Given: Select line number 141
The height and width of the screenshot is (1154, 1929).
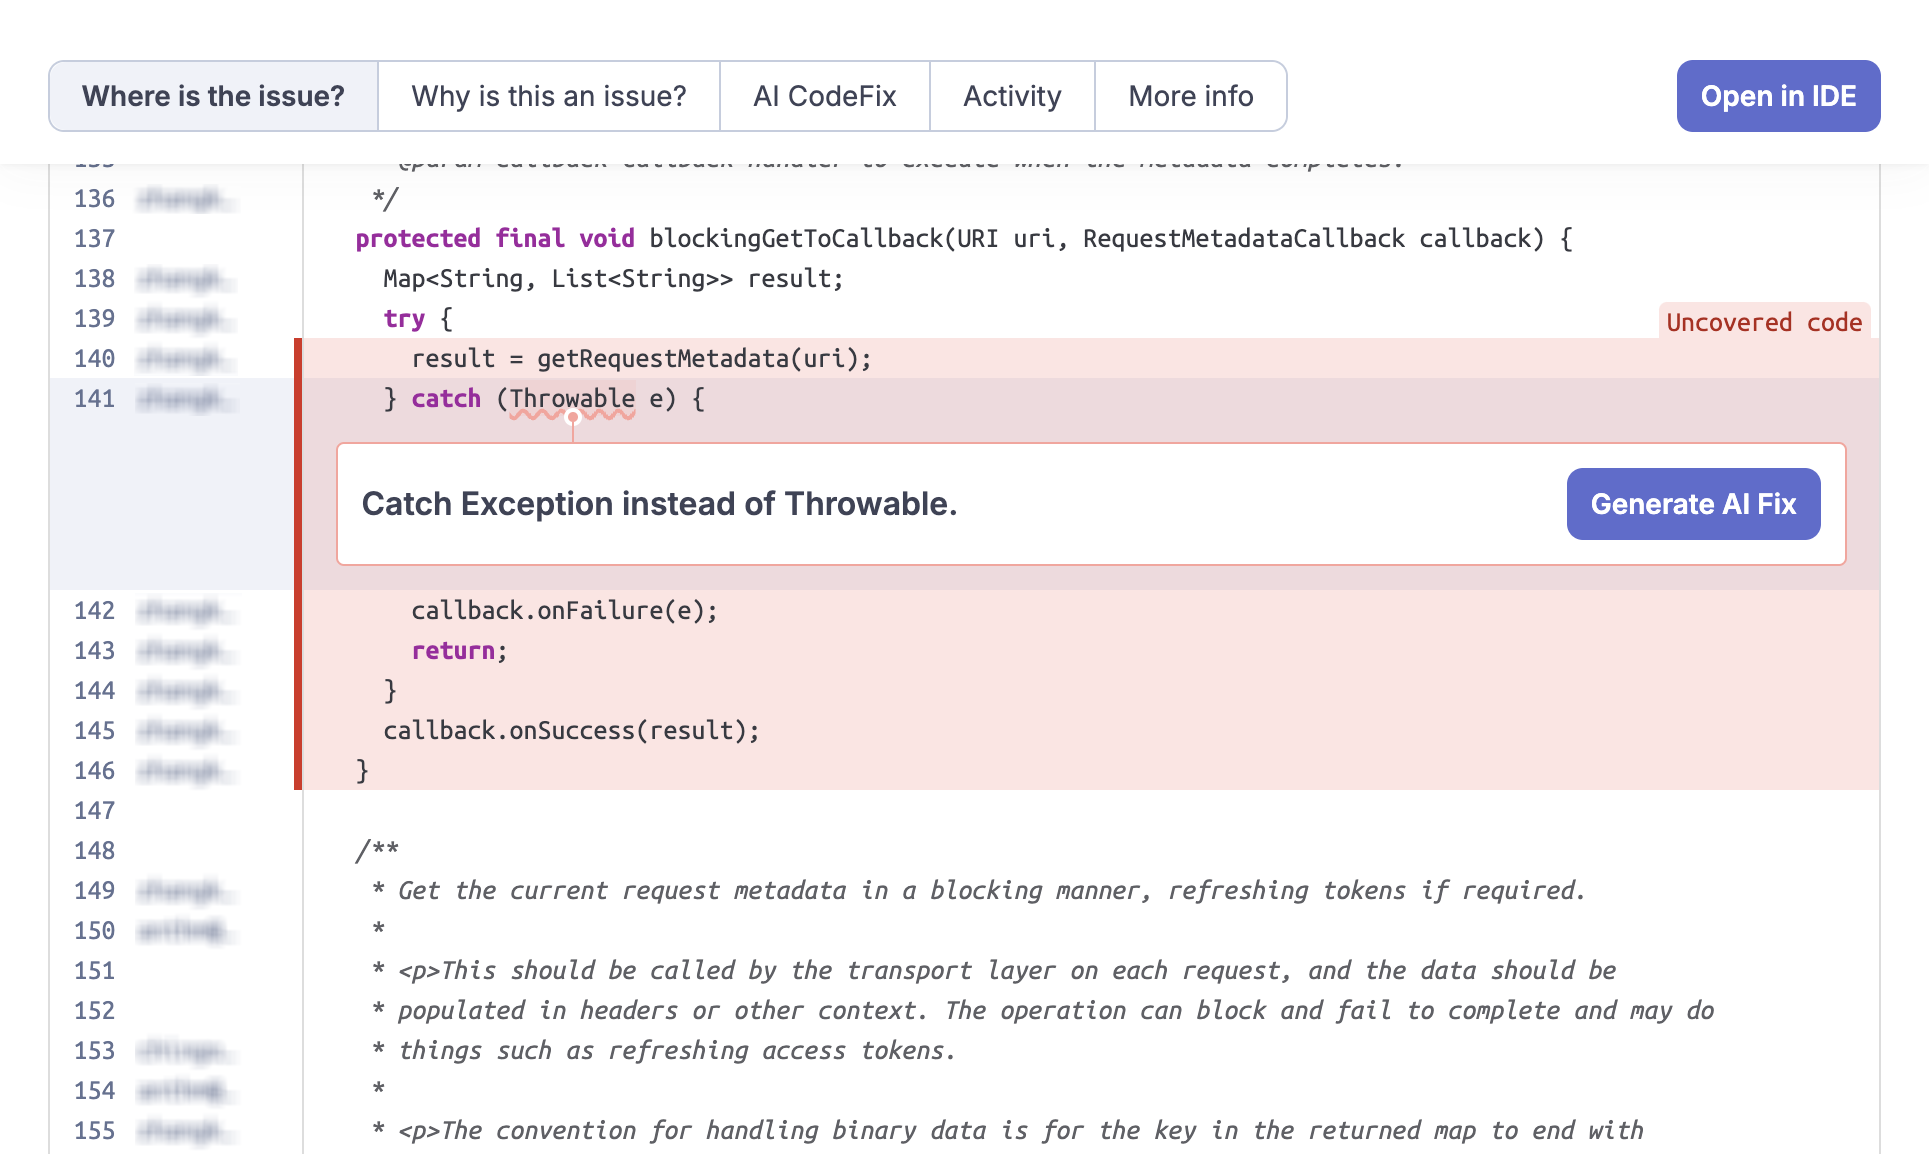Looking at the screenshot, I should [x=95, y=399].
